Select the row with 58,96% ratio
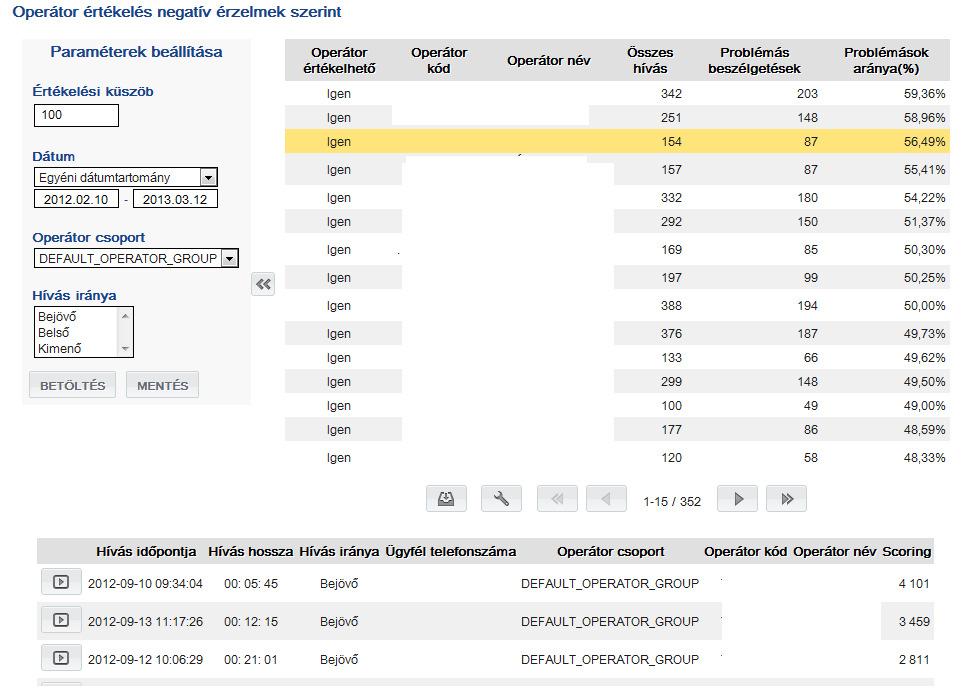Image resolution: width=971 pixels, height=690 pixels. [x=617, y=118]
